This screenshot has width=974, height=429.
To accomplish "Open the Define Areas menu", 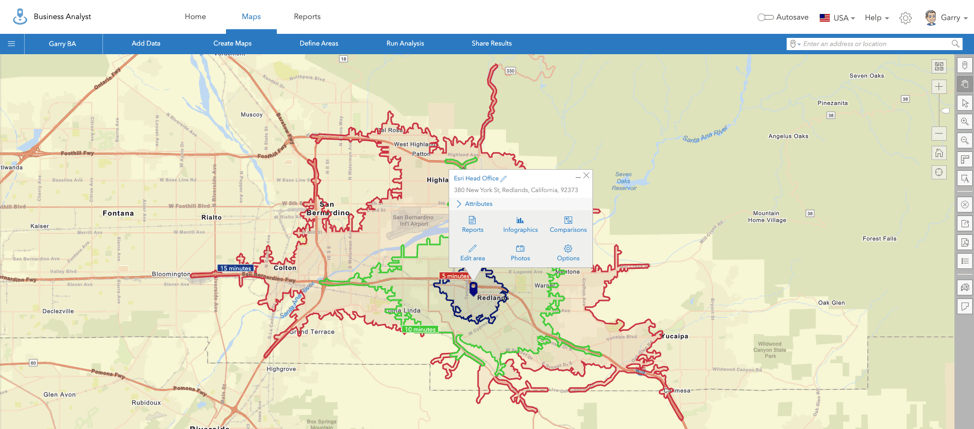I will (x=319, y=43).
